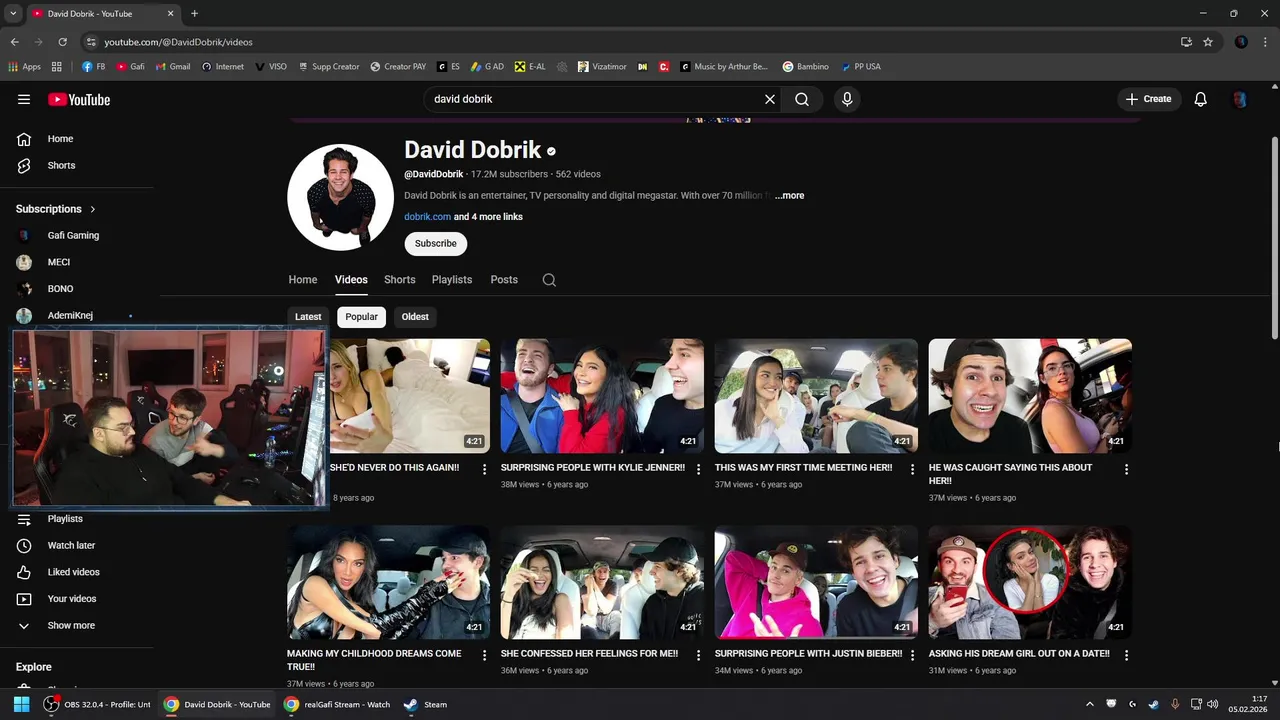This screenshot has height=720, width=1280.
Task: Select the Popular sort chip
Action: (362, 317)
